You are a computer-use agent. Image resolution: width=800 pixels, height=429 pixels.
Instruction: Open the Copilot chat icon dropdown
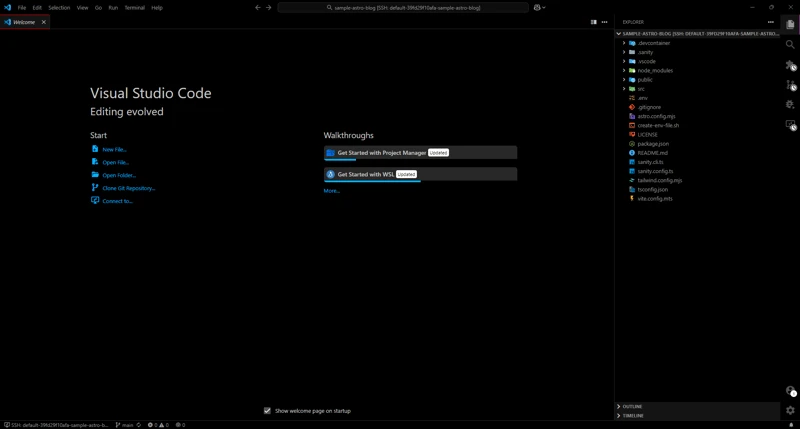539,8
